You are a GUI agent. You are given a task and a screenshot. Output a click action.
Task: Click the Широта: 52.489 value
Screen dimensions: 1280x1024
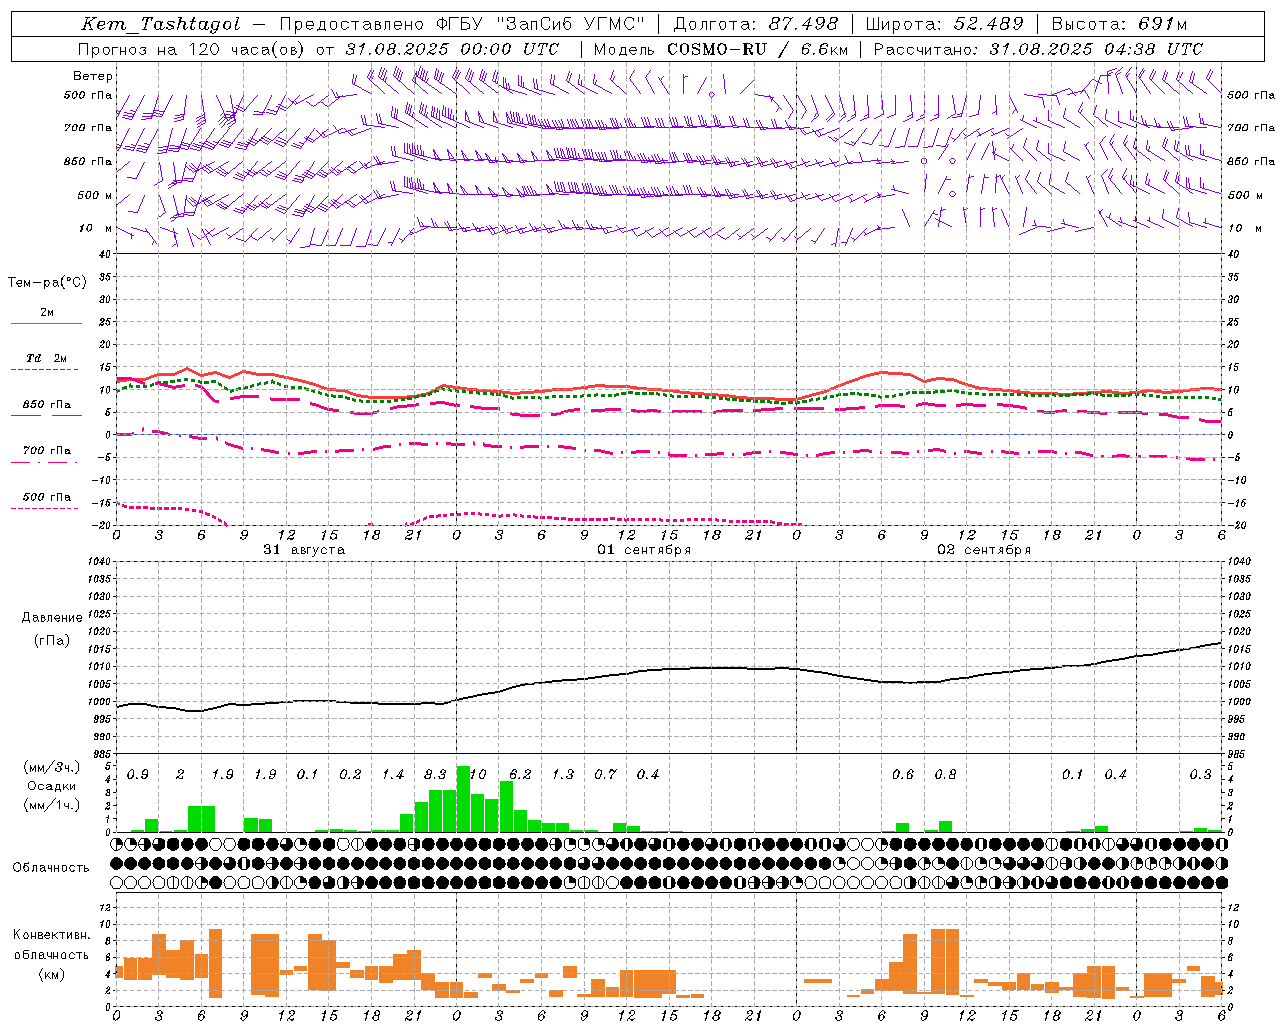(945, 24)
